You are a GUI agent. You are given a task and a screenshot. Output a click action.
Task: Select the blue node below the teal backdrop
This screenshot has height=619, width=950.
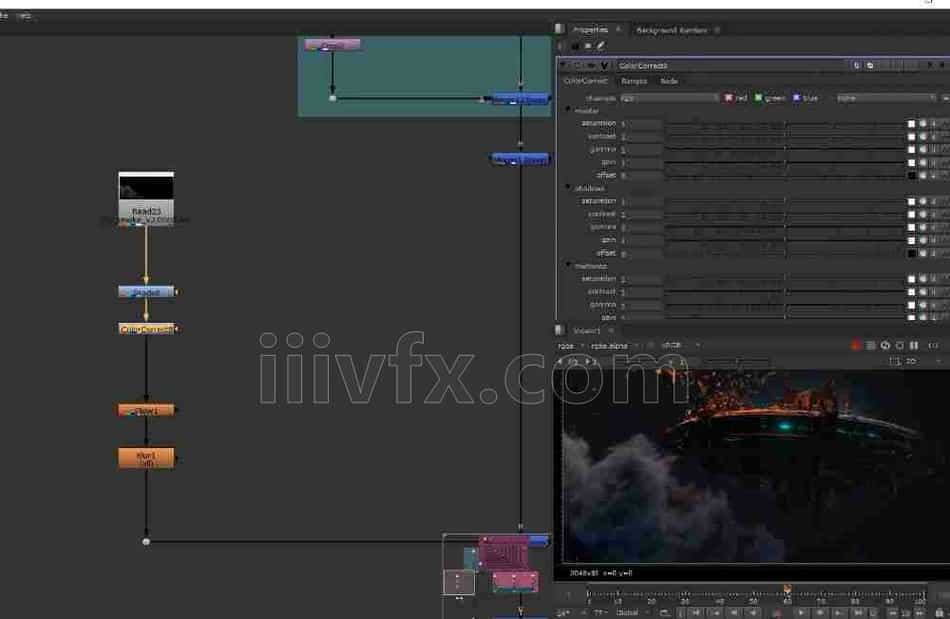click(x=520, y=159)
